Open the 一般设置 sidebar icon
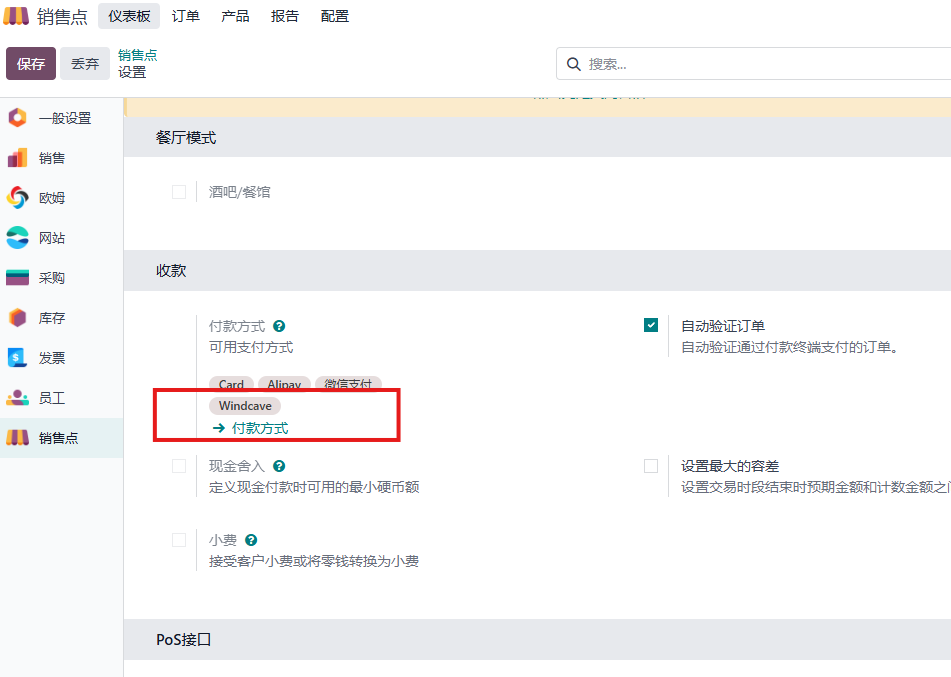951x677 pixels. click(18, 118)
